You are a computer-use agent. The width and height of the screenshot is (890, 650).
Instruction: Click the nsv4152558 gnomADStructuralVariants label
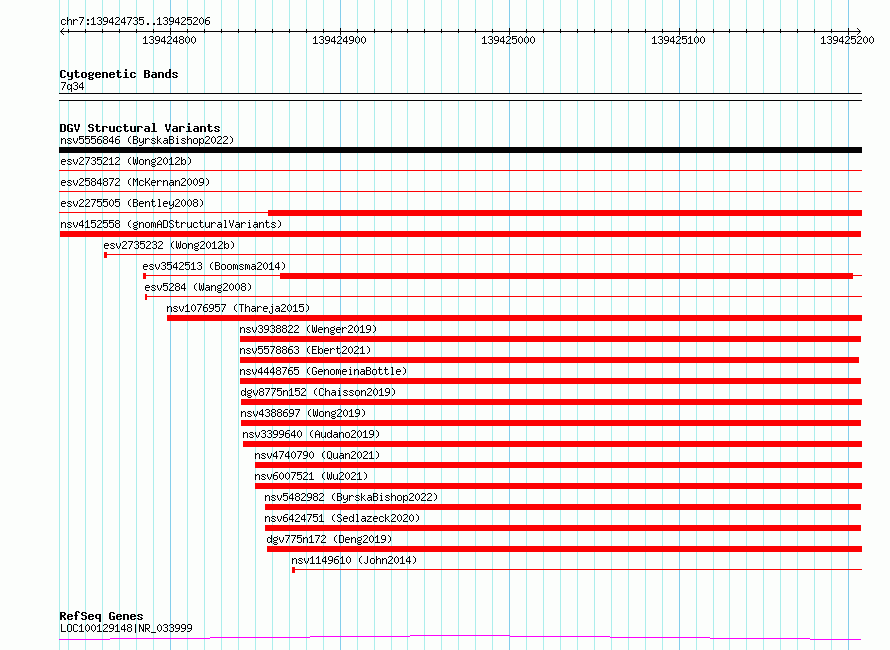click(x=171, y=224)
